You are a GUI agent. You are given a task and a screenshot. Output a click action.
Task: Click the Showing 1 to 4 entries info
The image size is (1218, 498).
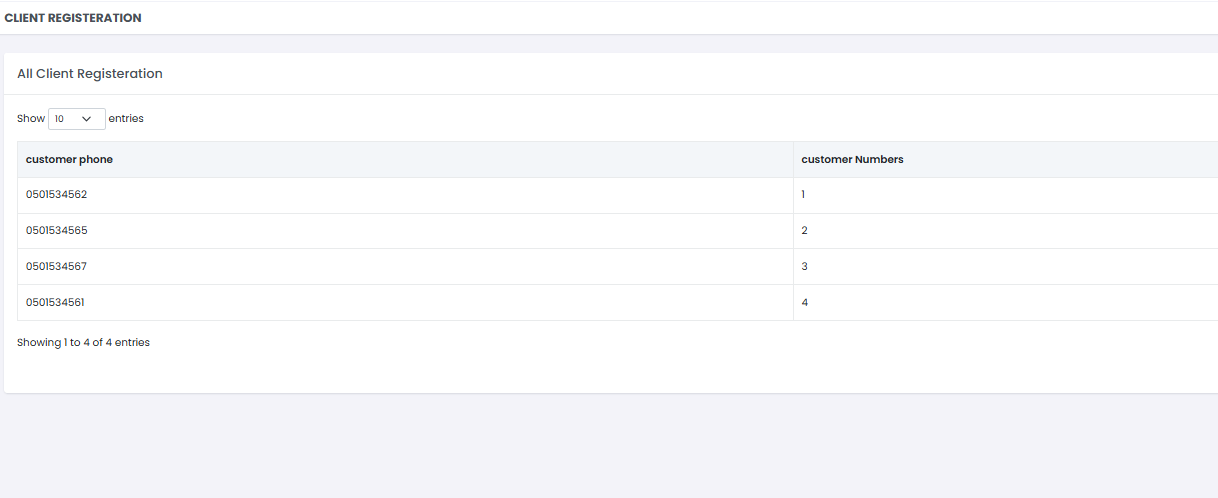pos(83,343)
